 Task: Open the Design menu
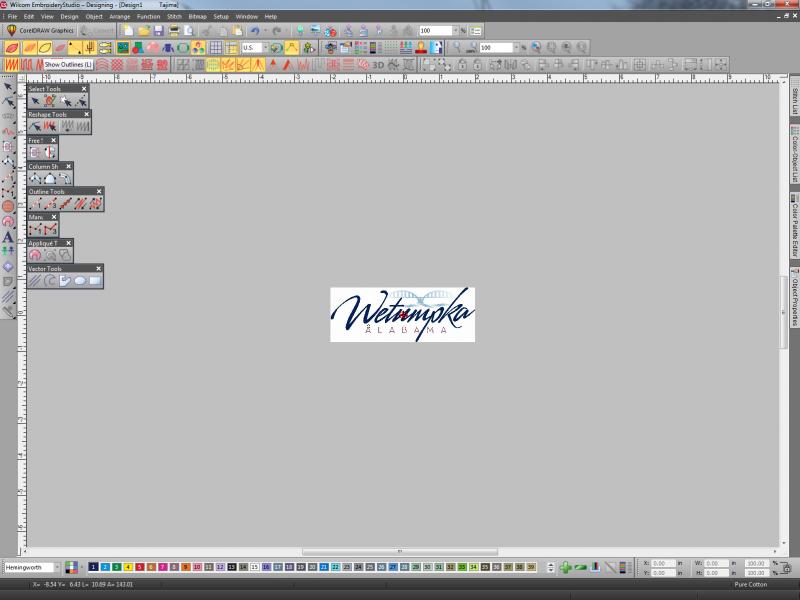69,16
